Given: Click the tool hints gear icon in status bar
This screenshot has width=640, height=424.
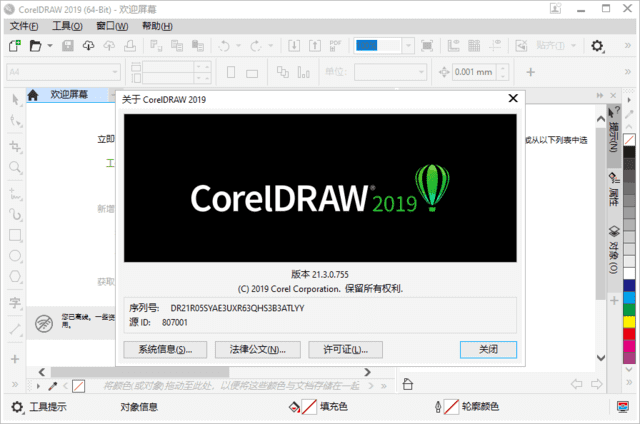Looking at the screenshot, I should pyautogui.click(x=17, y=407).
